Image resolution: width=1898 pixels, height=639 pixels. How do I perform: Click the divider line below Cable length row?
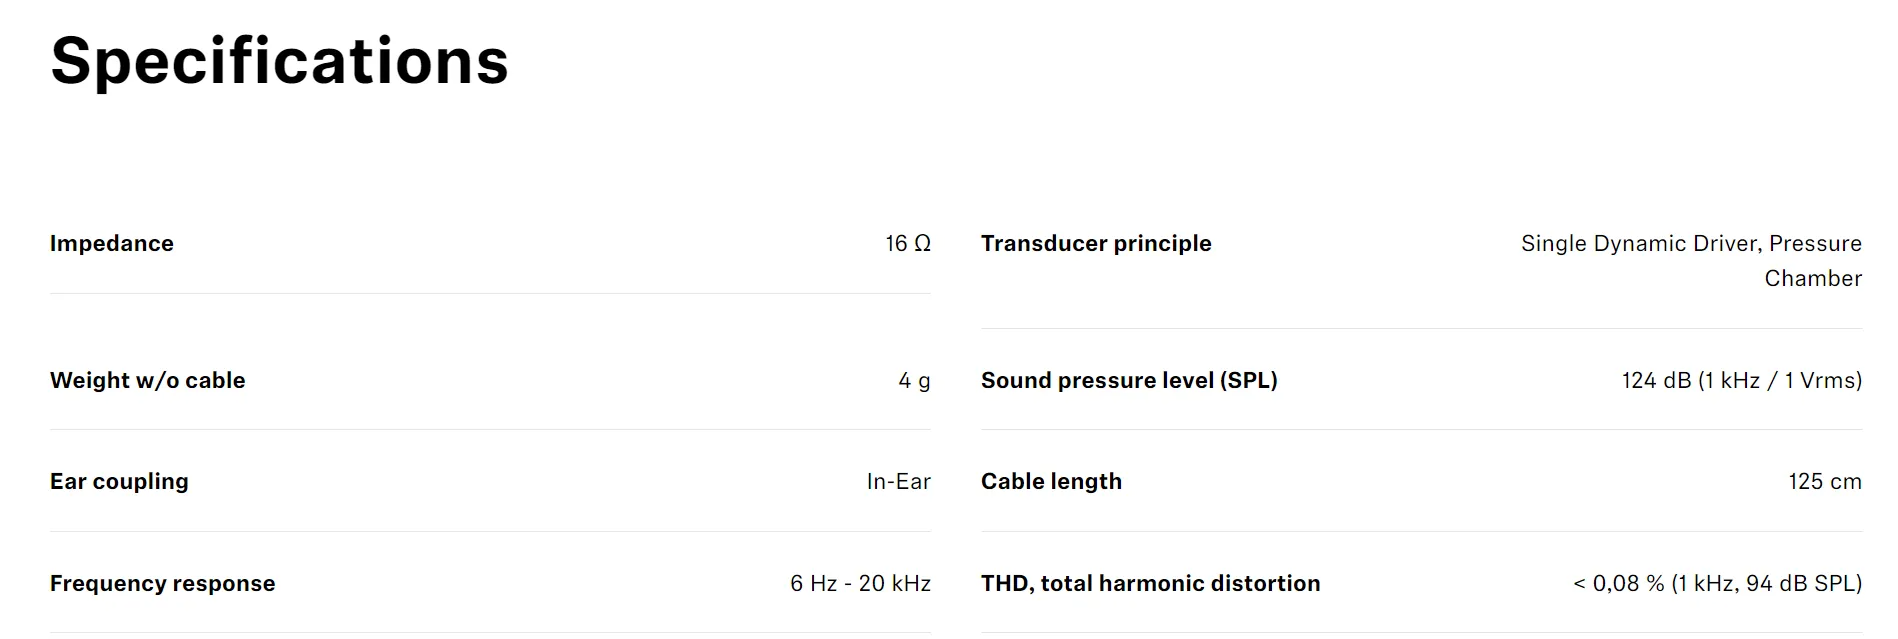click(1421, 531)
